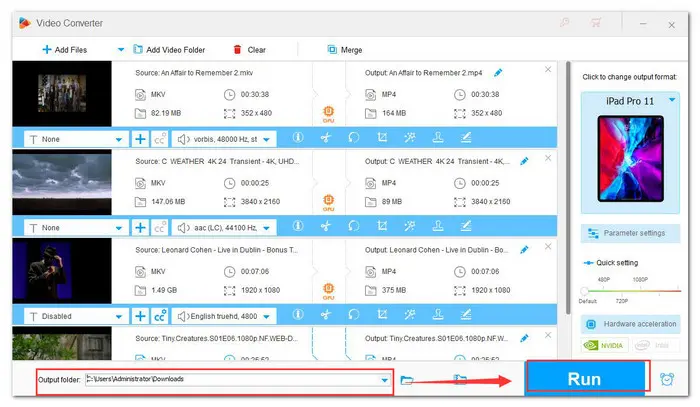Edit output name of Leonard Cohen video

pyautogui.click(x=524, y=250)
